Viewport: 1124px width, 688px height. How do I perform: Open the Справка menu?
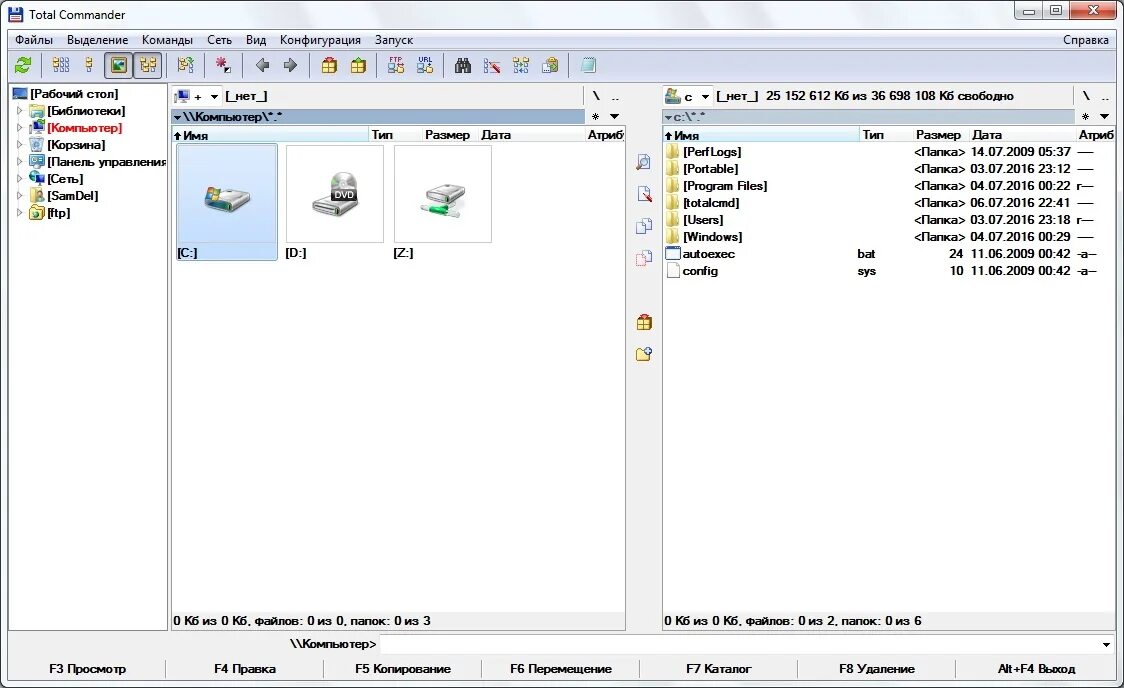click(1085, 40)
